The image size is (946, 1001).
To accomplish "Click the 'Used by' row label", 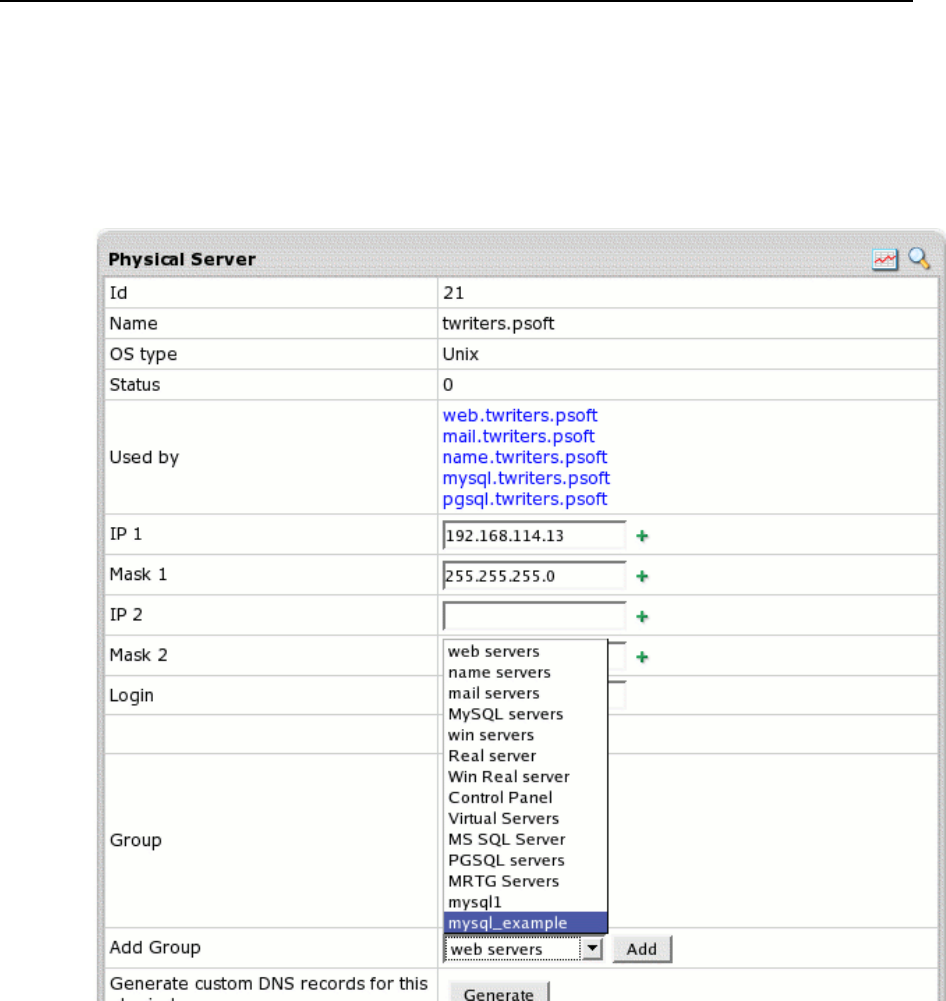I will (x=144, y=458).
